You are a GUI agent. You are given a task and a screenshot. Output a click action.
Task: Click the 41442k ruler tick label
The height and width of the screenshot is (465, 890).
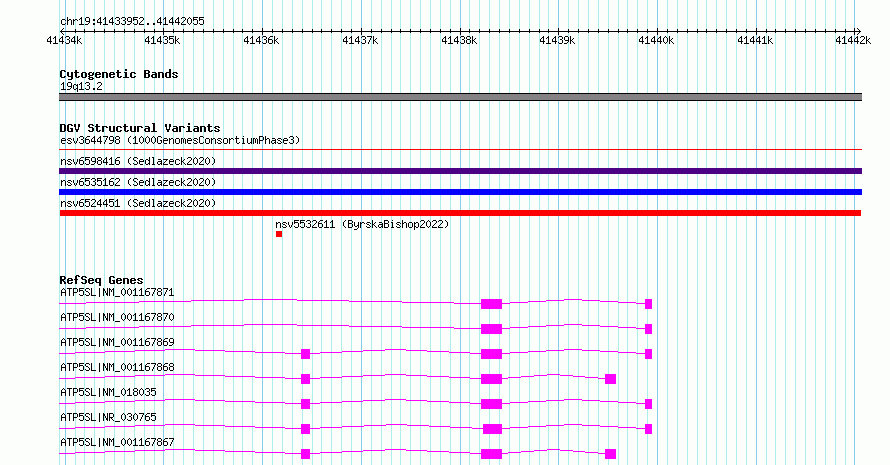tap(853, 40)
